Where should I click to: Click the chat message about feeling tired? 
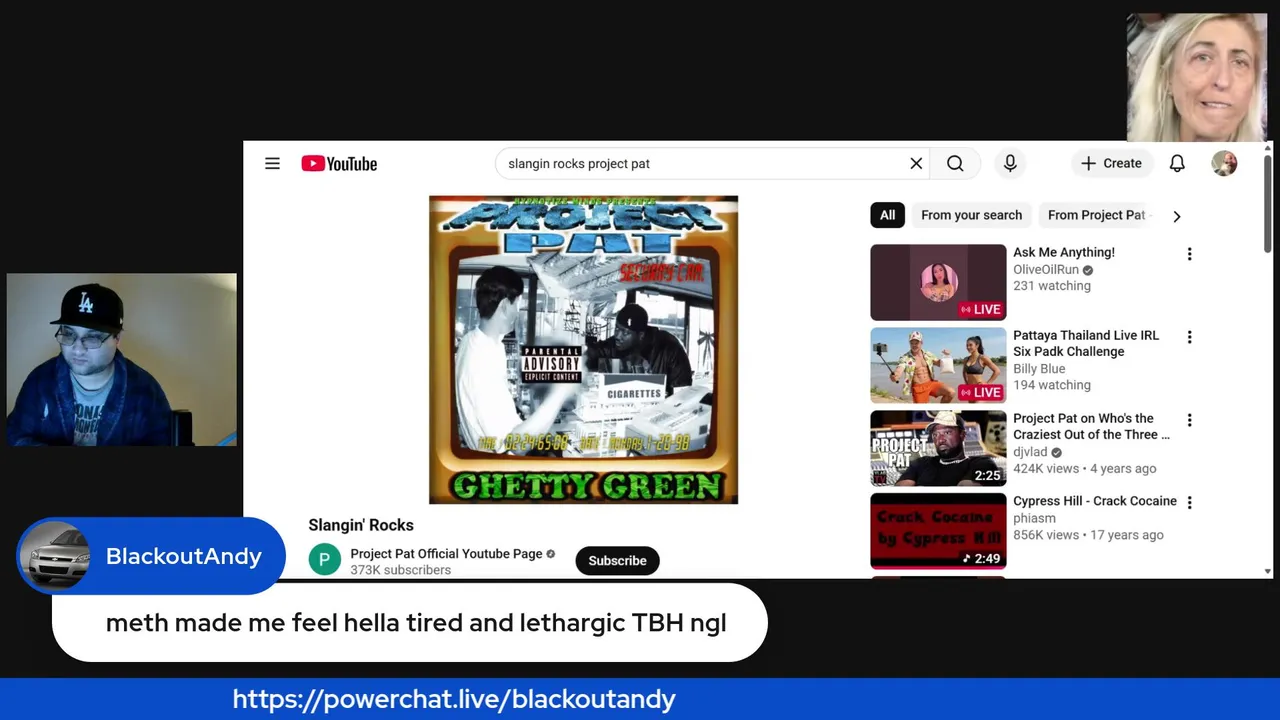(x=410, y=623)
